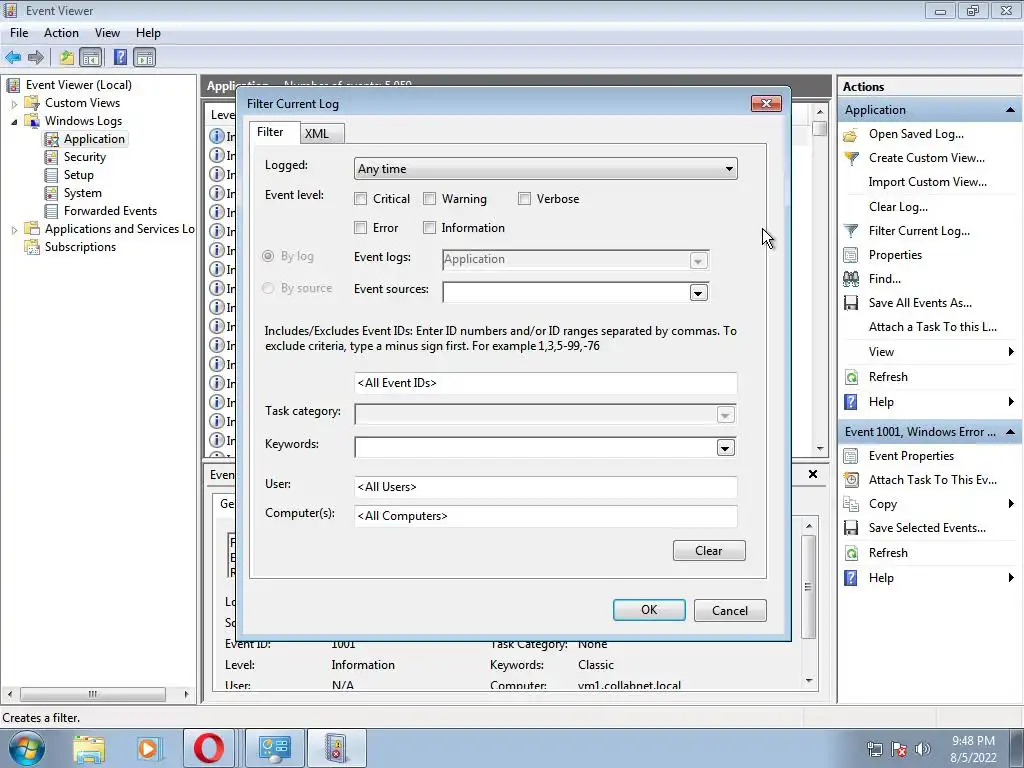Viewport: 1024px width, 768px height.
Task: Expand Applications and Services Logs node
Action: click(x=14, y=229)
